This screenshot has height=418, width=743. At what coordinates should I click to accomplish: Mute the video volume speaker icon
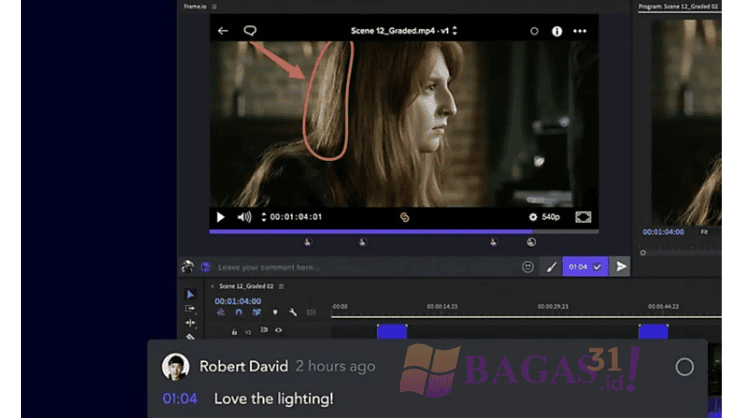pos(244,217)
